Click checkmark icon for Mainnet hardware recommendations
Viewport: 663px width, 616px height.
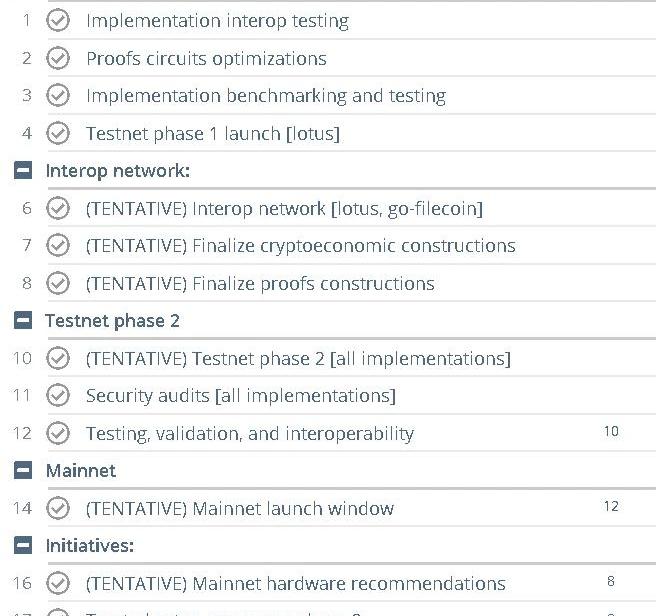[x=58, y=583]
